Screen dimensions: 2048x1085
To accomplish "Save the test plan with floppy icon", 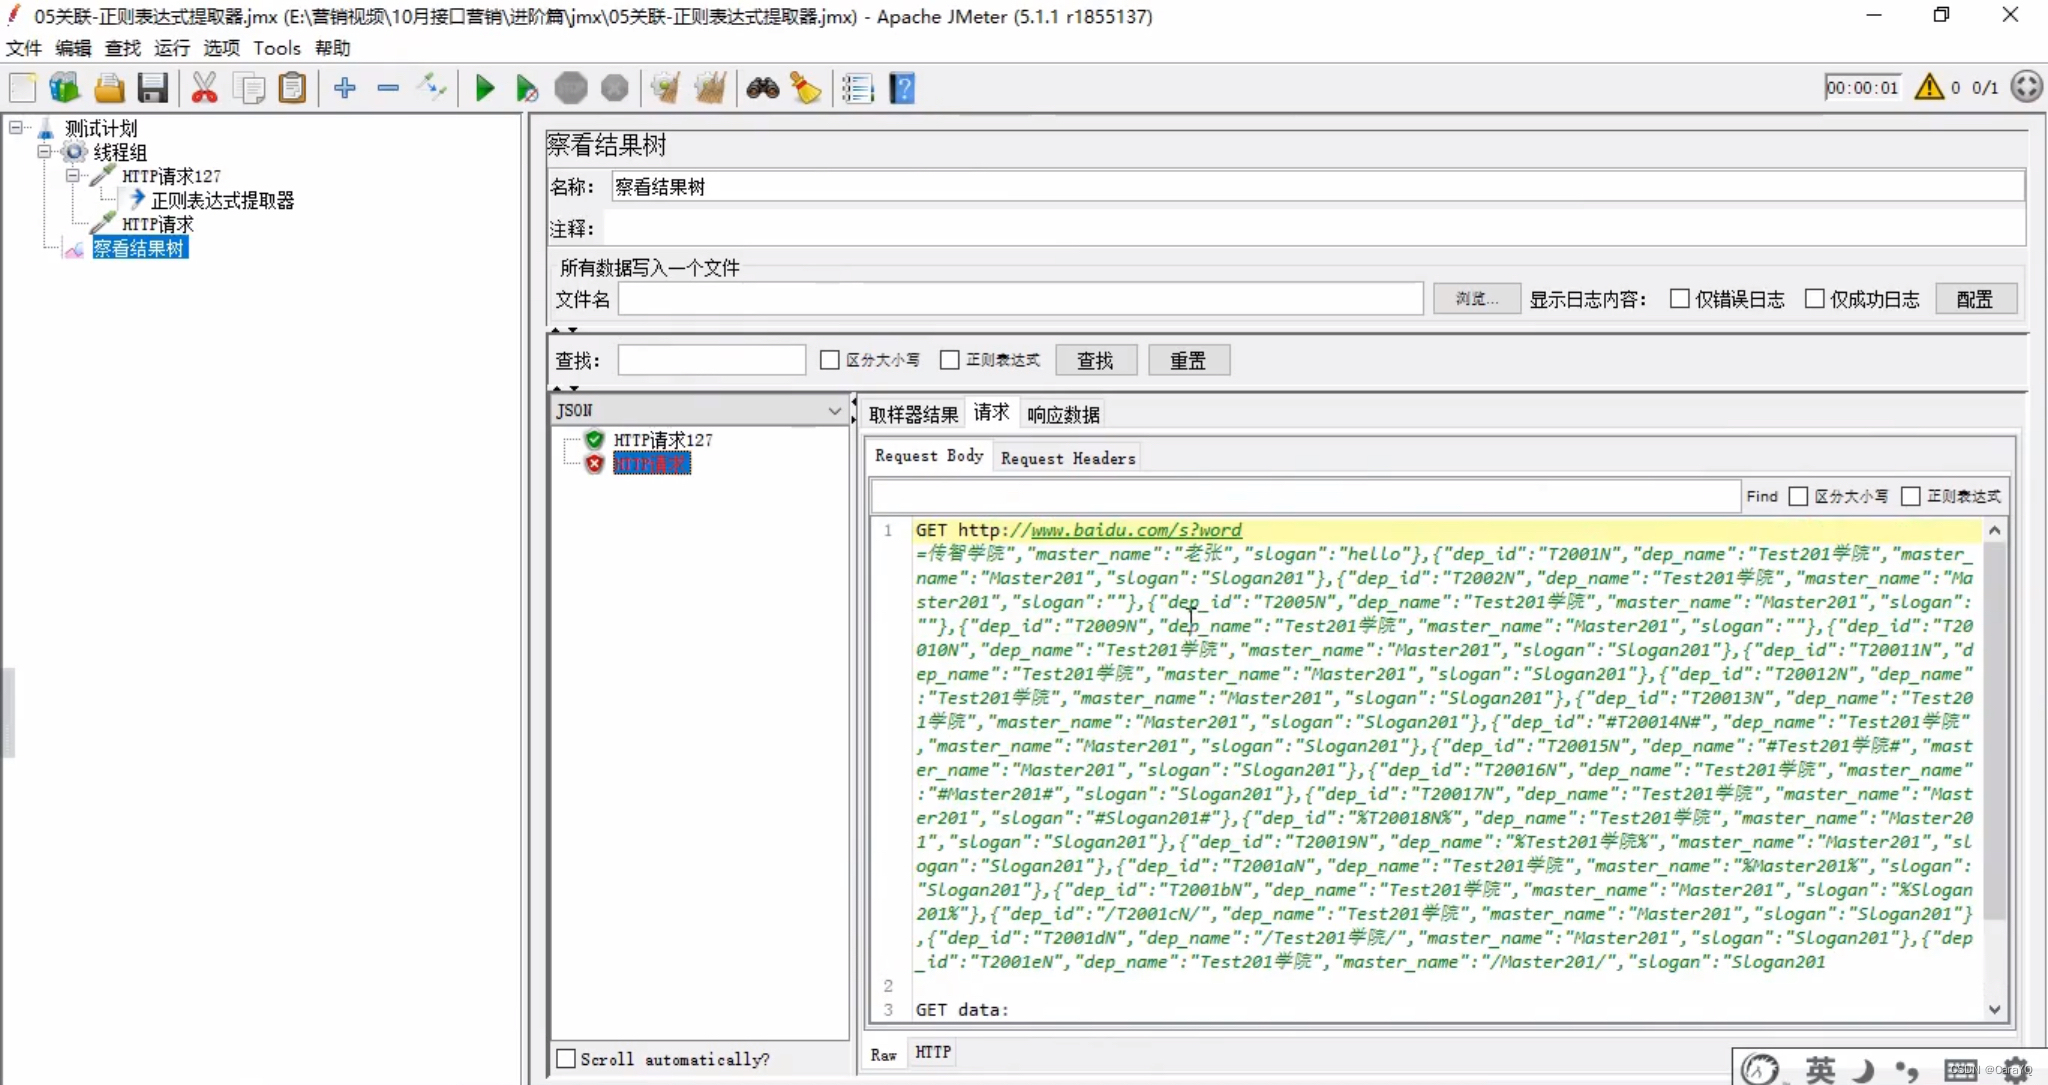I will (x=152, y=88).
